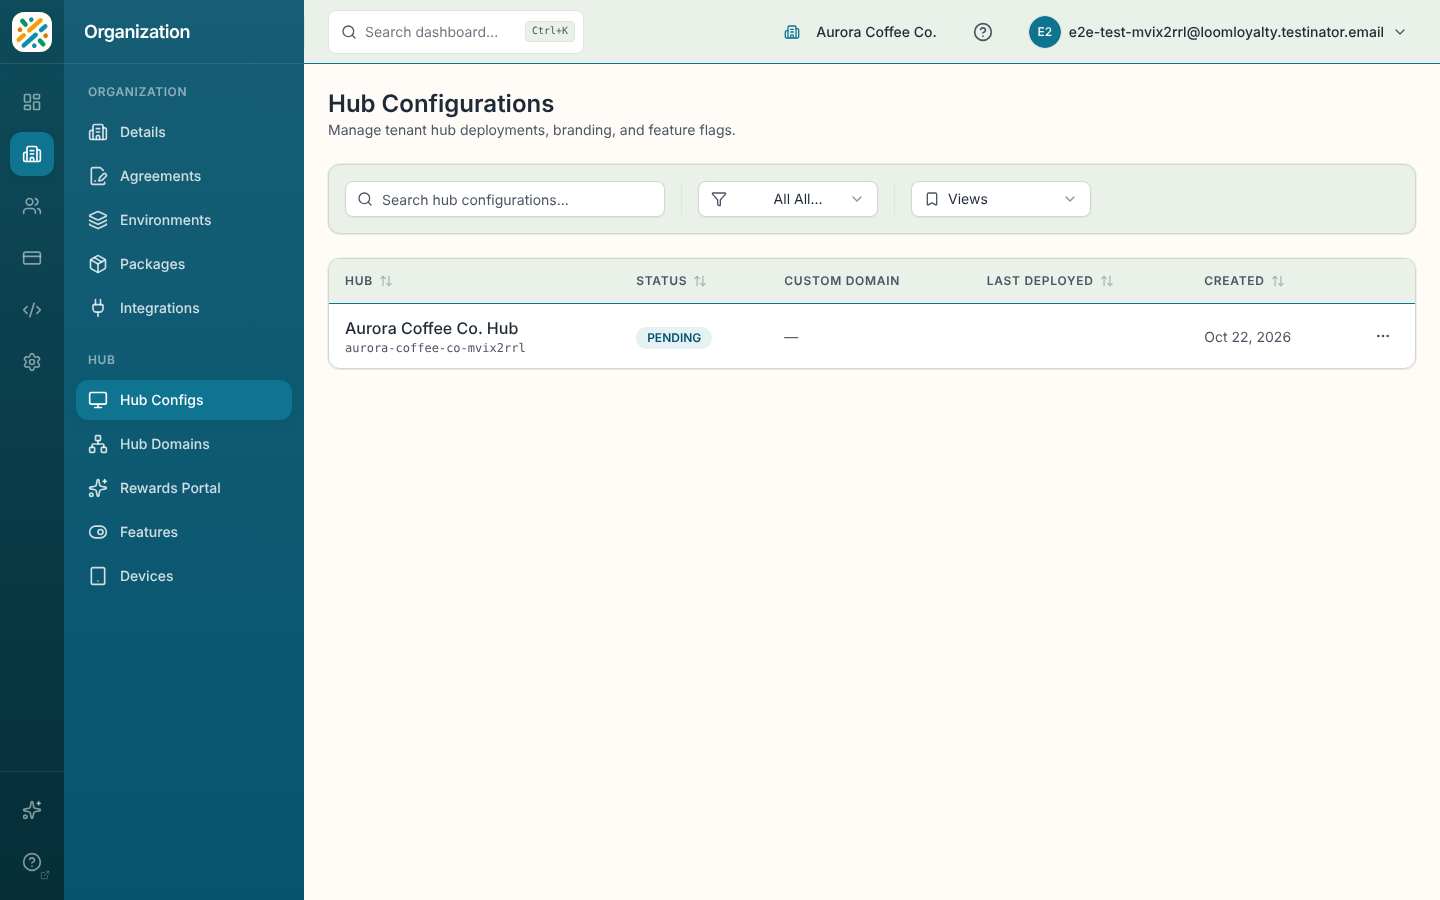
Task: Go to Details in sidebar
Action: pyautogui.click(x=184, y=132)
